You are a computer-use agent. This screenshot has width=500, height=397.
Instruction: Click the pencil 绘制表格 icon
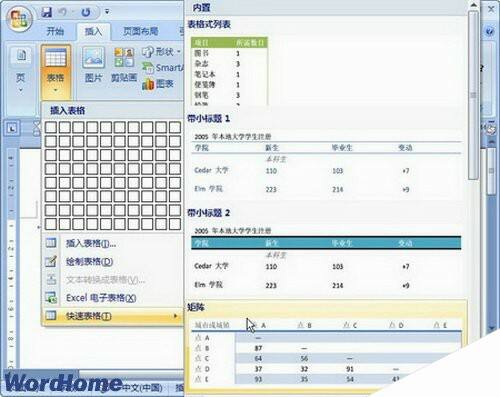pyautogui.click(x=51, y=261)
